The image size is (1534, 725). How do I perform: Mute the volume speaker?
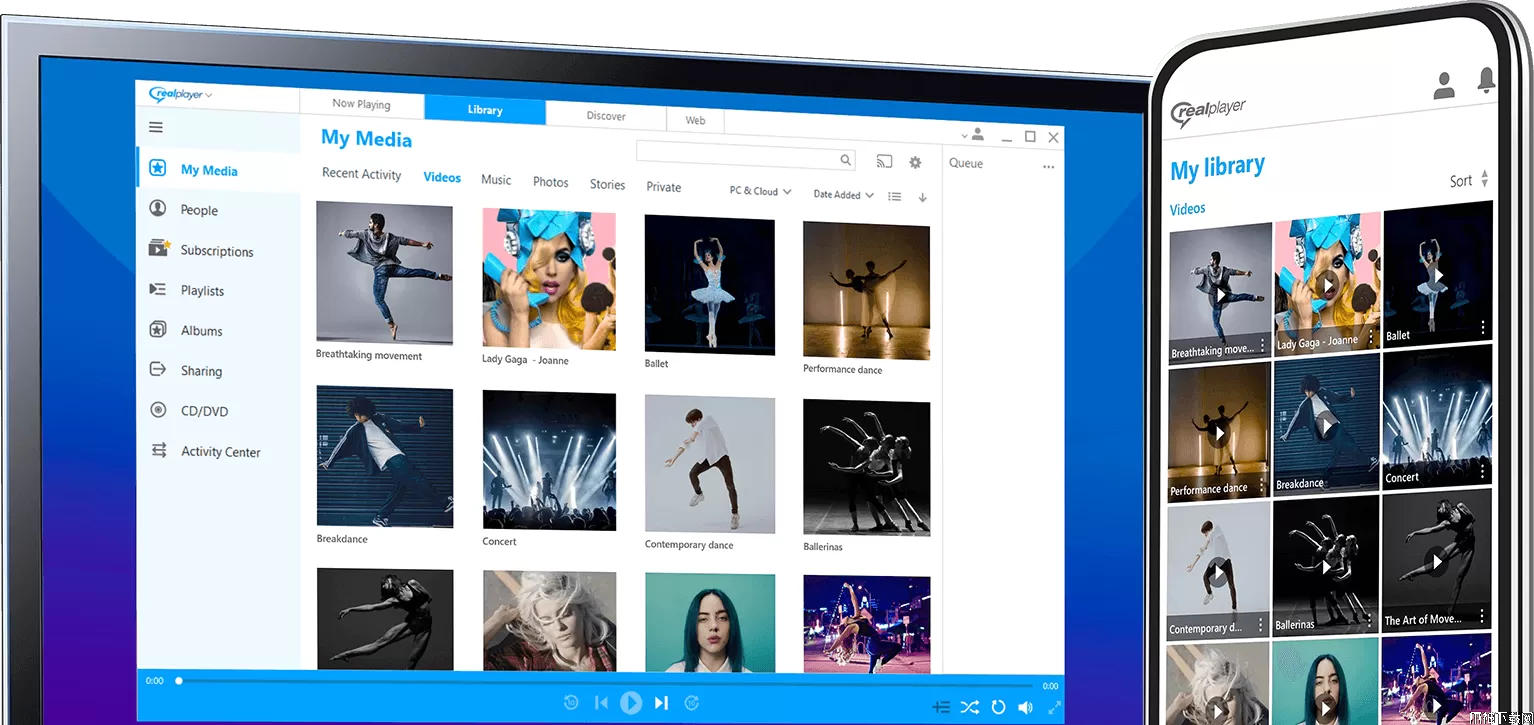(1025, 707)
